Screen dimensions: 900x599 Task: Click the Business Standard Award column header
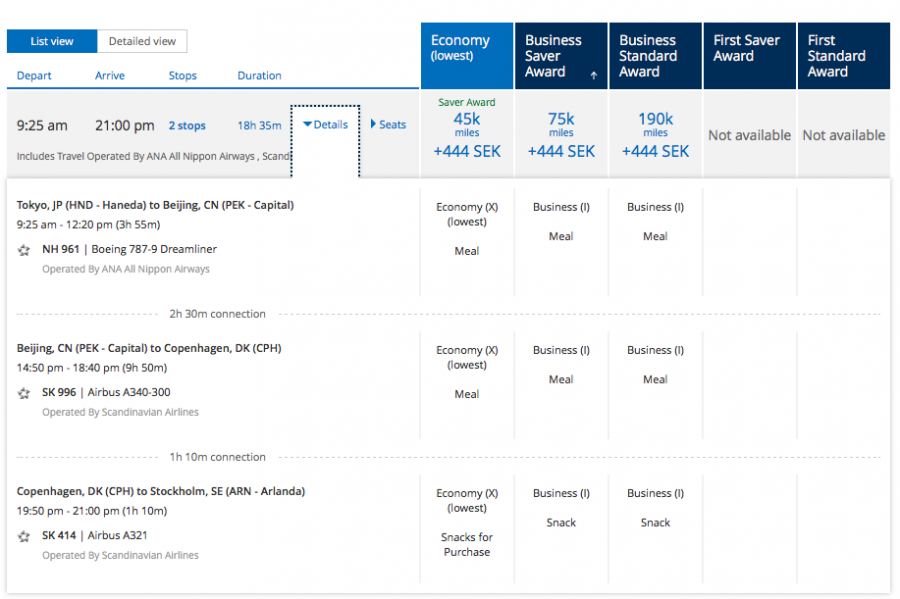coord(655,56)
